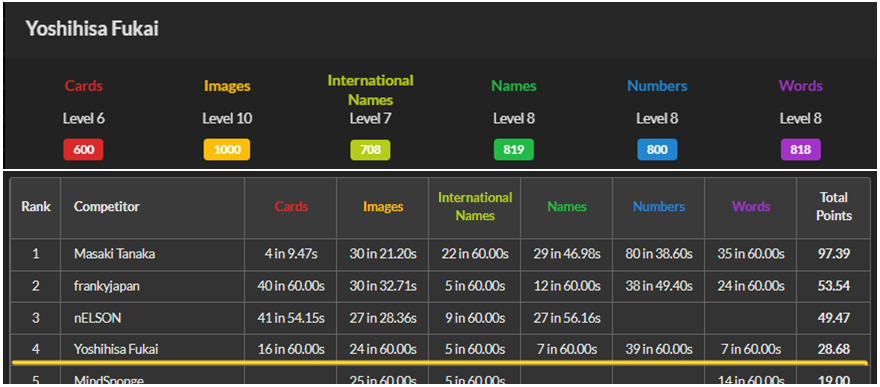Image resolution: width=880 pixels, height=387 pixels.
Task: Sort table by Names column header
Action: pyautogui.click(x=567, y=206)
